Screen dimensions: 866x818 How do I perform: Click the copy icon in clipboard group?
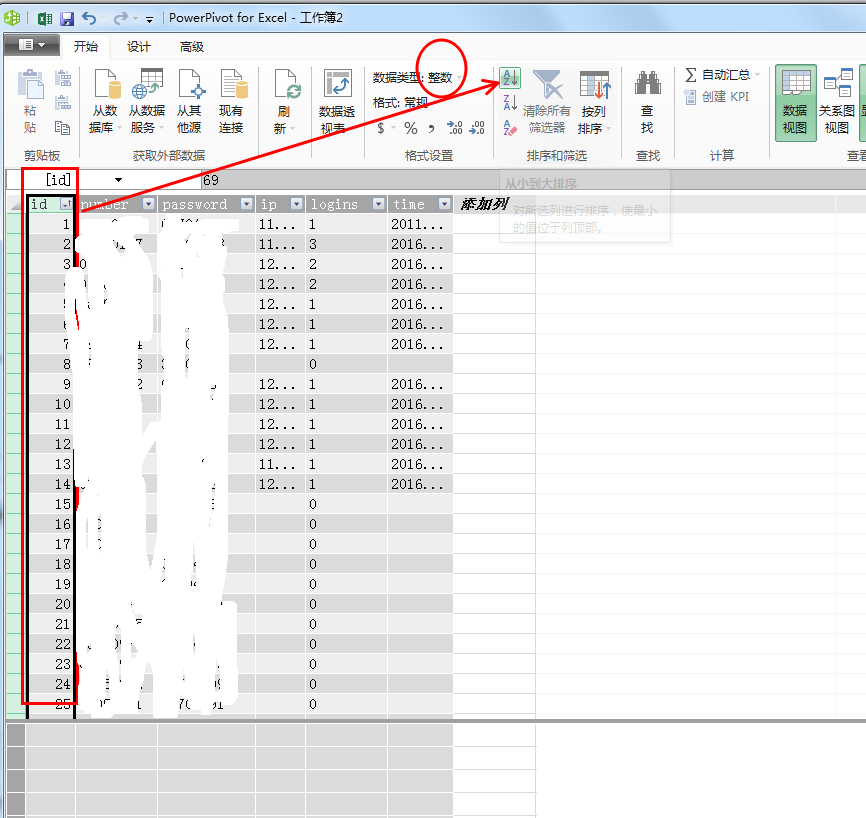pyautogui.click(x=62, y=128)
